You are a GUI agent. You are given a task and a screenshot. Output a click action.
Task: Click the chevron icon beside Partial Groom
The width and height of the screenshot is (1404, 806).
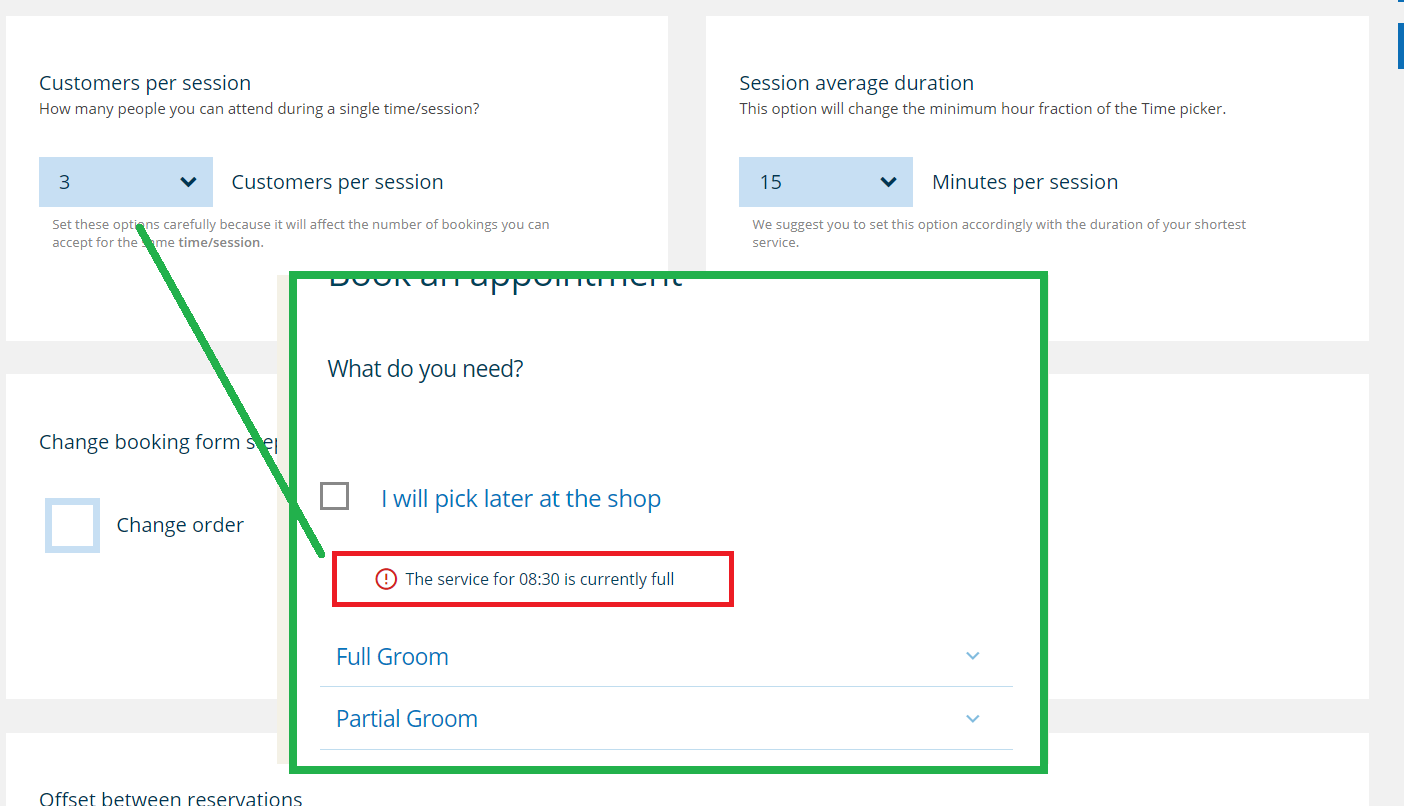[x=973, y=718]
